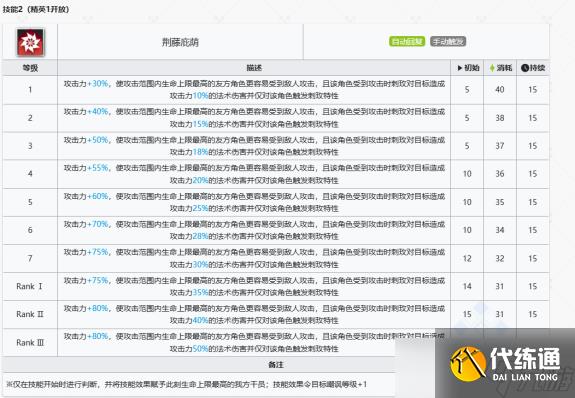Click the +60% attack value in level 5 description
The height and width of the screenshot is (398, 575).
(98, 196)
